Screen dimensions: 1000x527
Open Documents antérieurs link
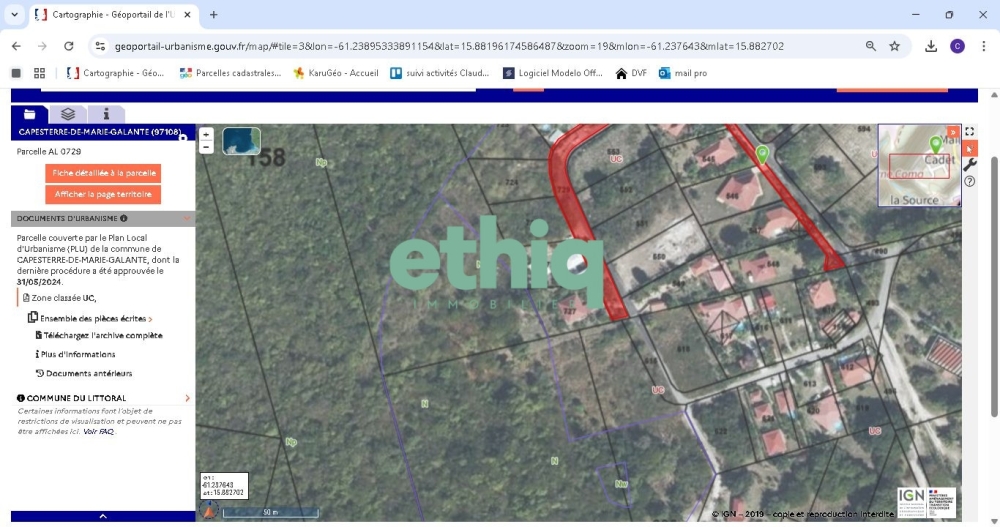click(88, 374)
